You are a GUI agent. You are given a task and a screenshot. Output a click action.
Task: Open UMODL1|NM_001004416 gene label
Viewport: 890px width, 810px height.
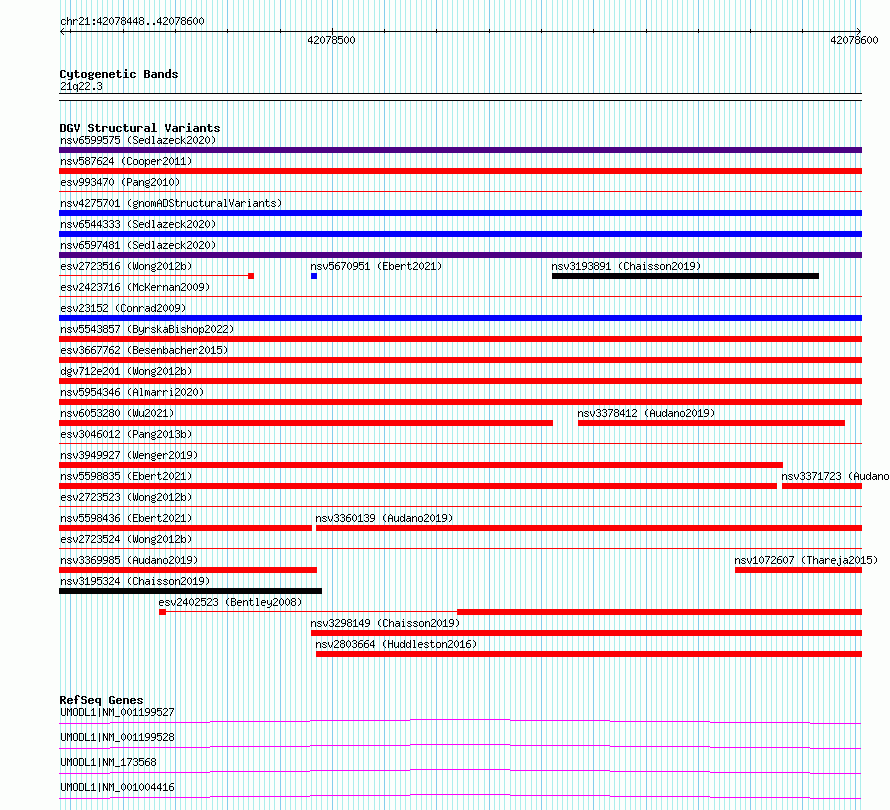117,787
